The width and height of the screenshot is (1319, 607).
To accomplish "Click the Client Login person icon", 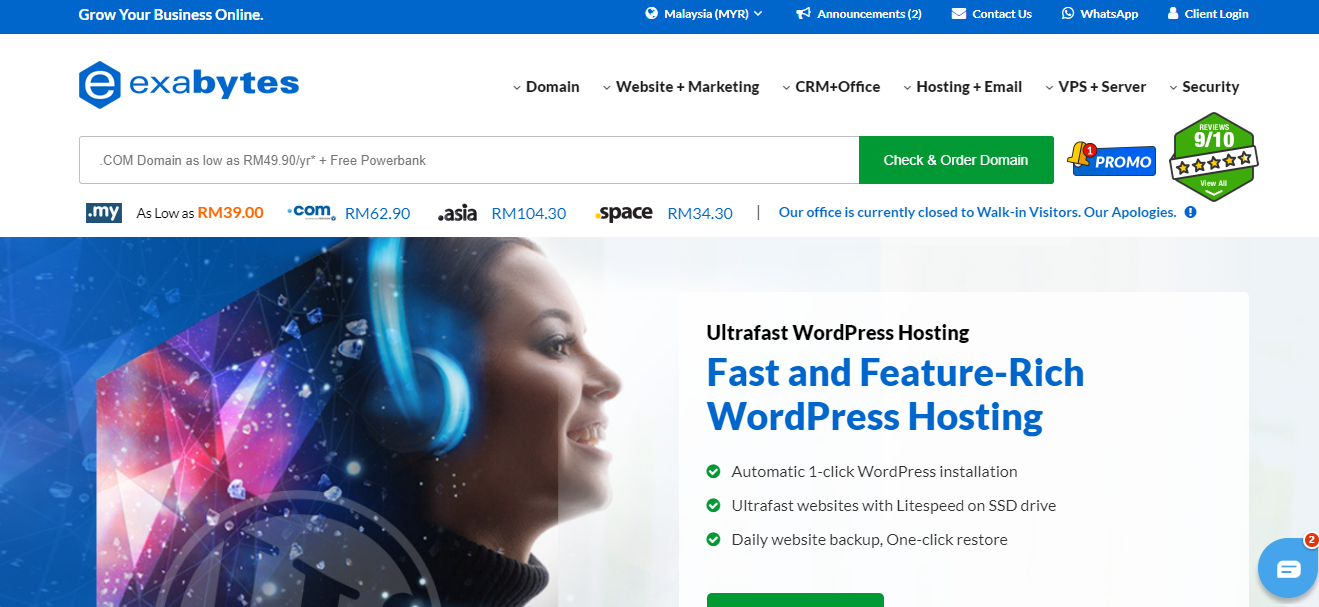I will pyautogui.click(x=1173, y=14).
